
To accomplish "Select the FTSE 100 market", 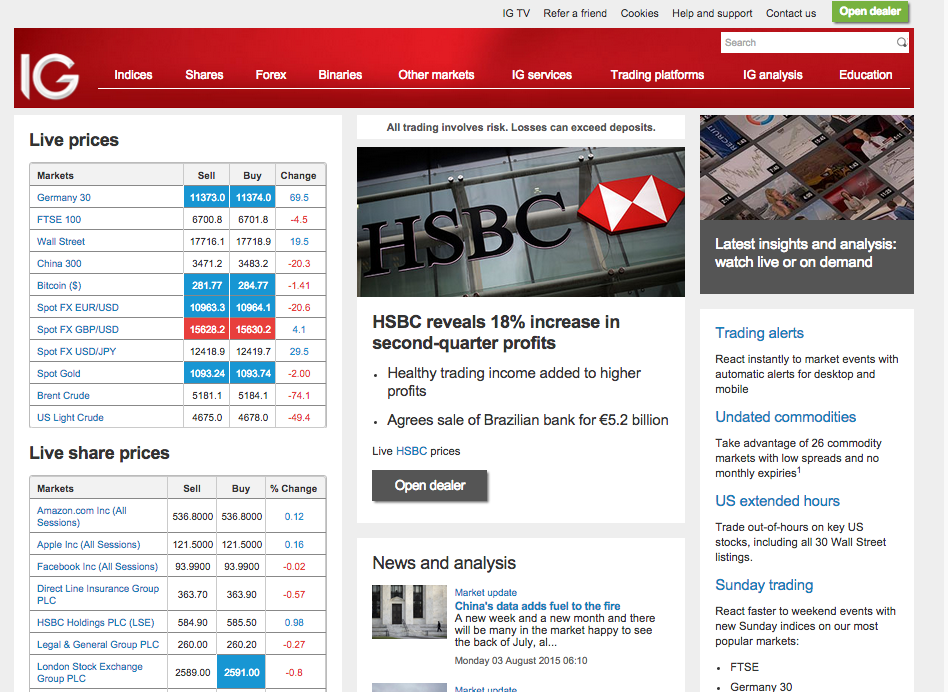I will tap(59, 219).
